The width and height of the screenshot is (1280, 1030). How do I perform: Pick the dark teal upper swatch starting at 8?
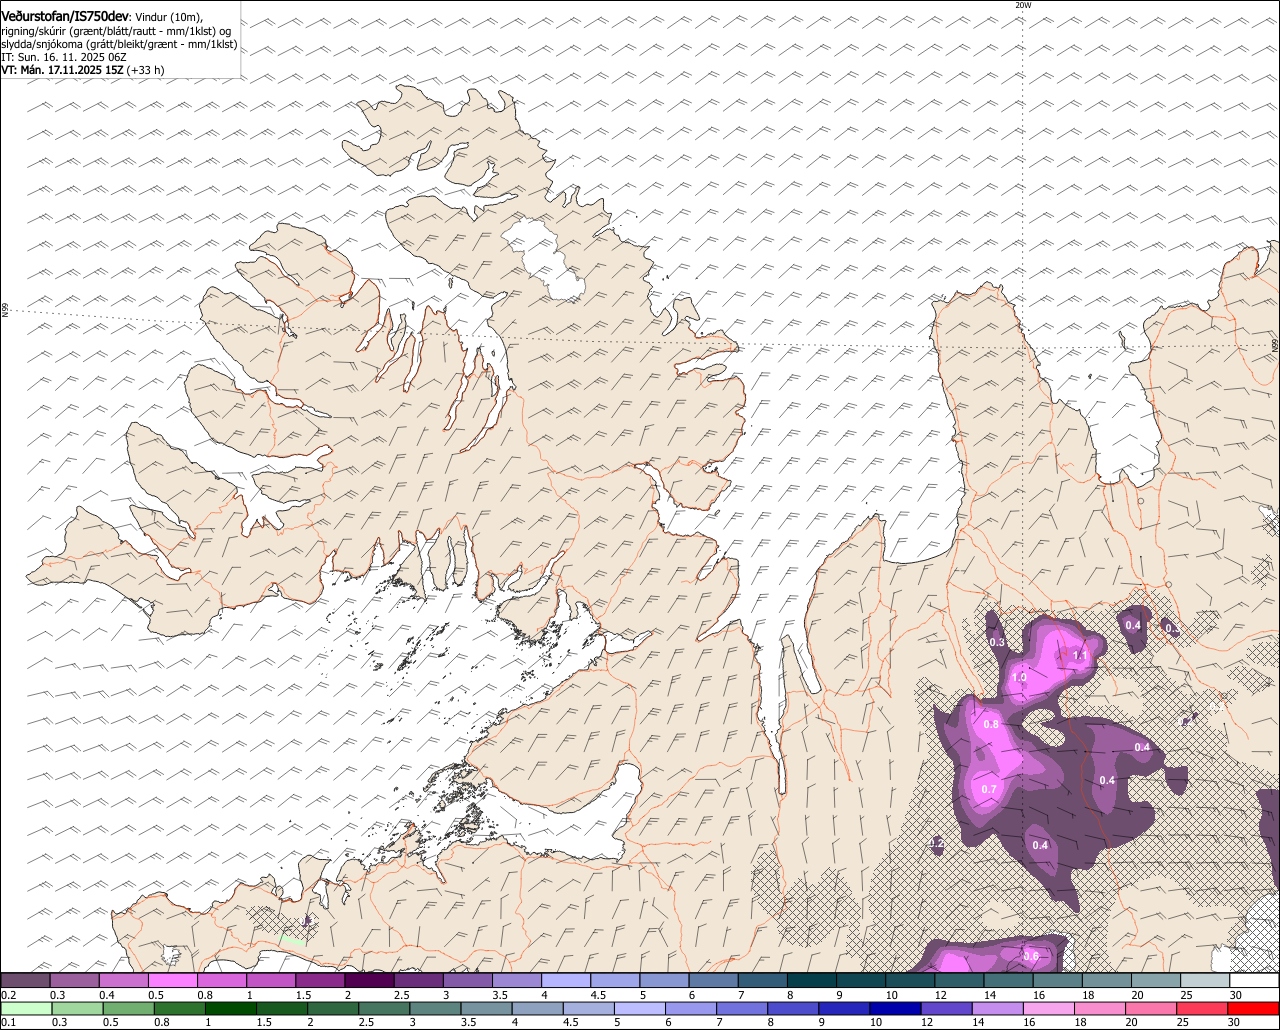point(812,981)
